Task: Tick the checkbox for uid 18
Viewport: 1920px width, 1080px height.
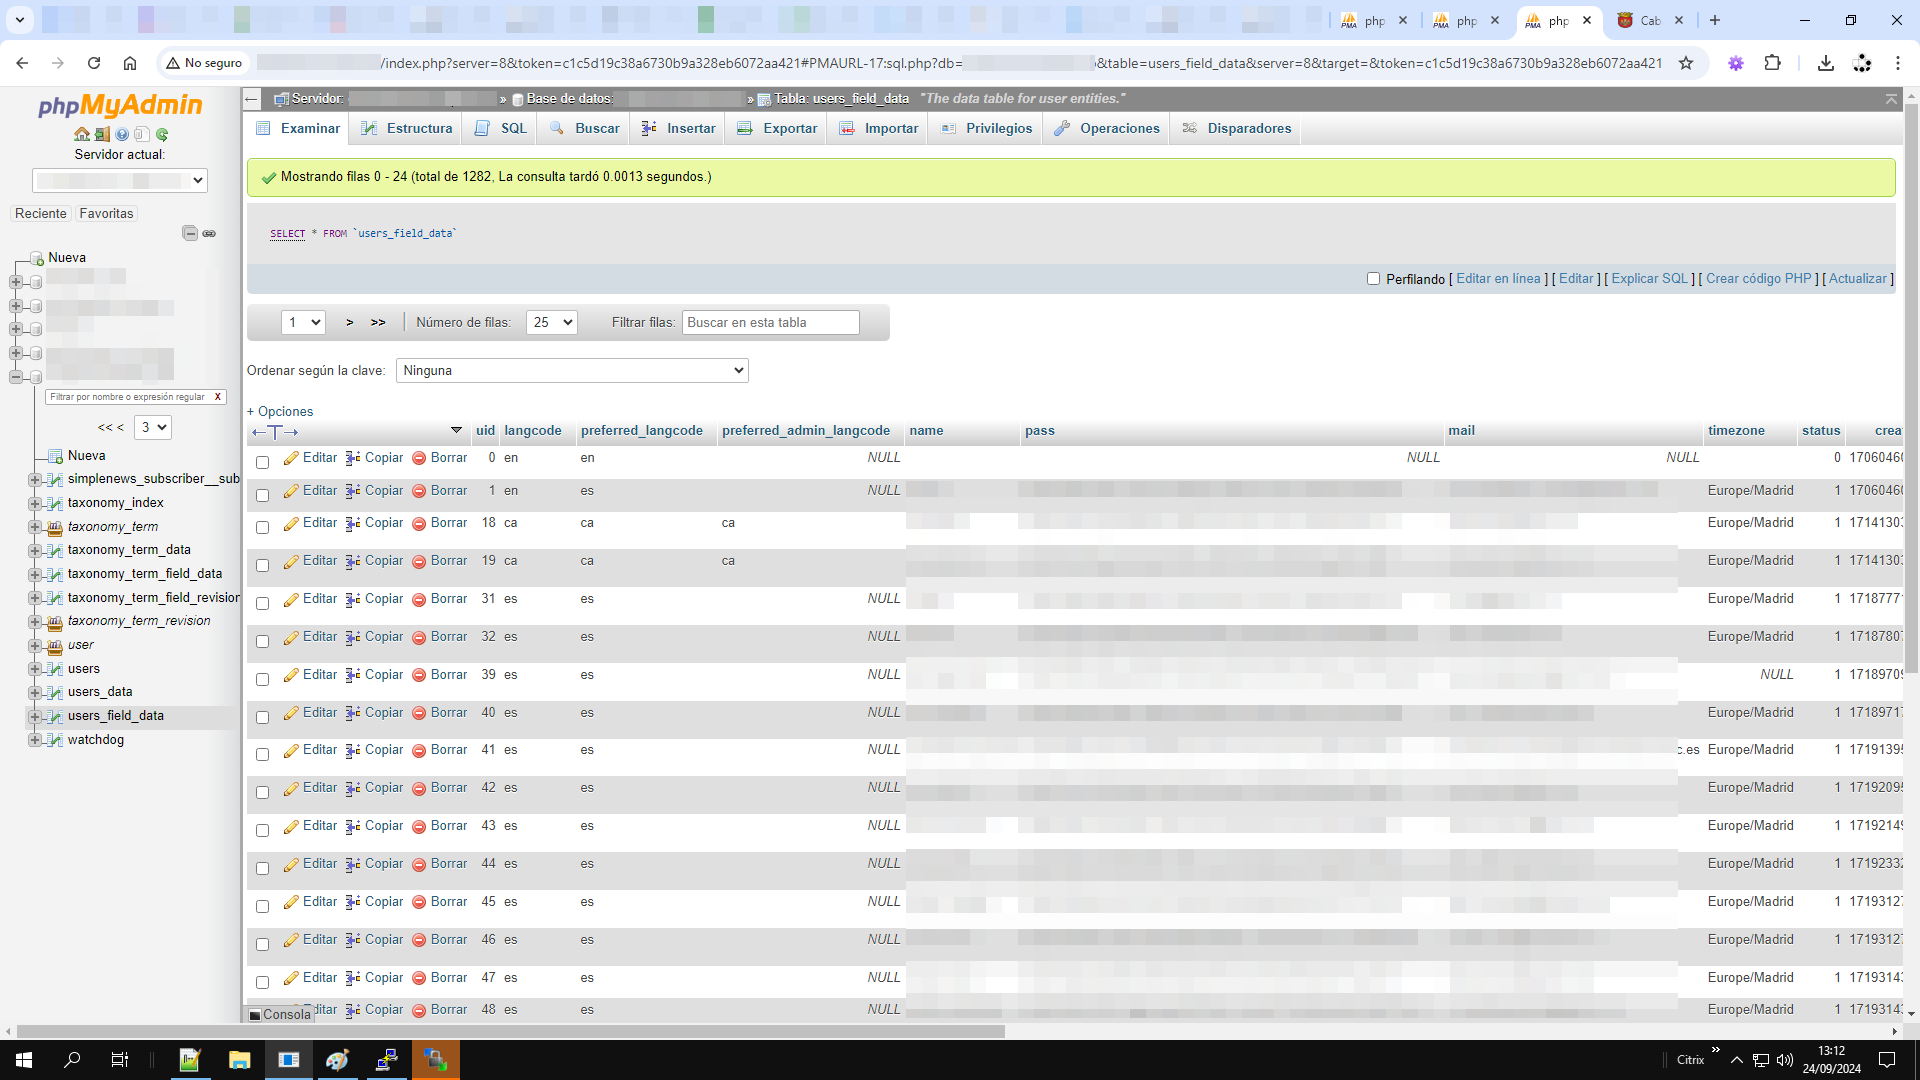Action: tap(262, 527)
